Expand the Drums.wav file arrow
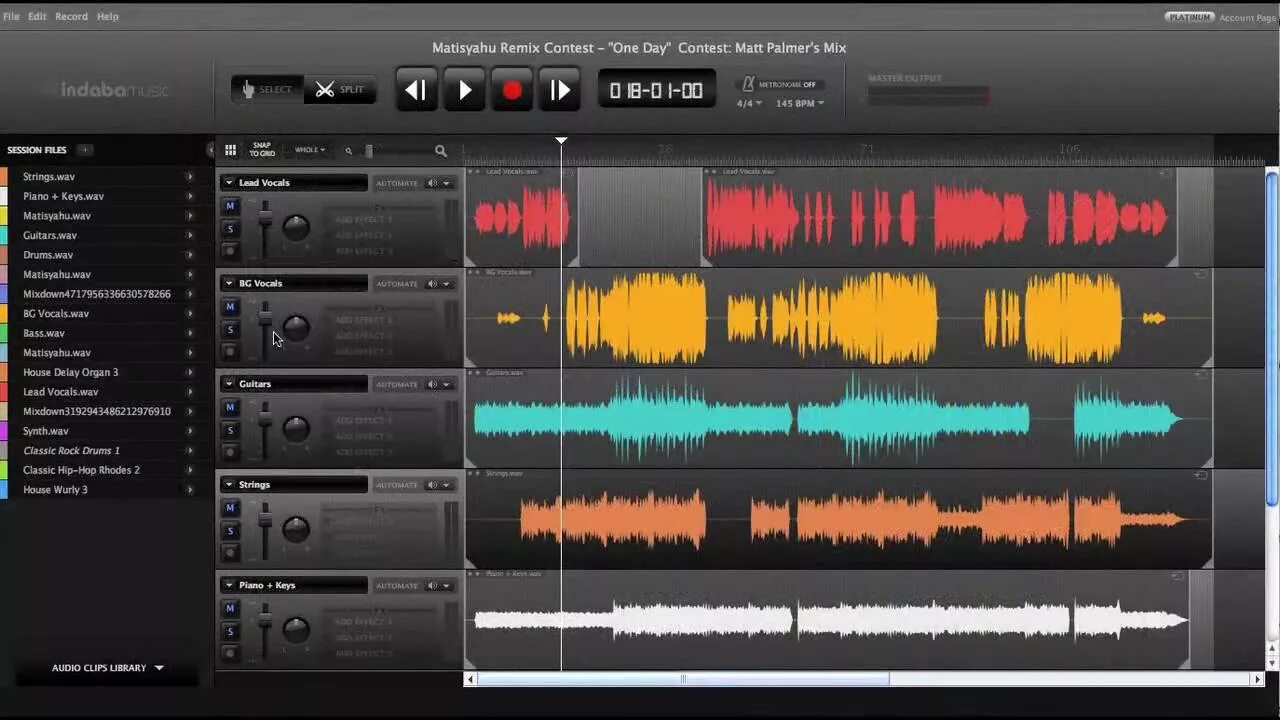1280x720 pixels. (190, 255)
